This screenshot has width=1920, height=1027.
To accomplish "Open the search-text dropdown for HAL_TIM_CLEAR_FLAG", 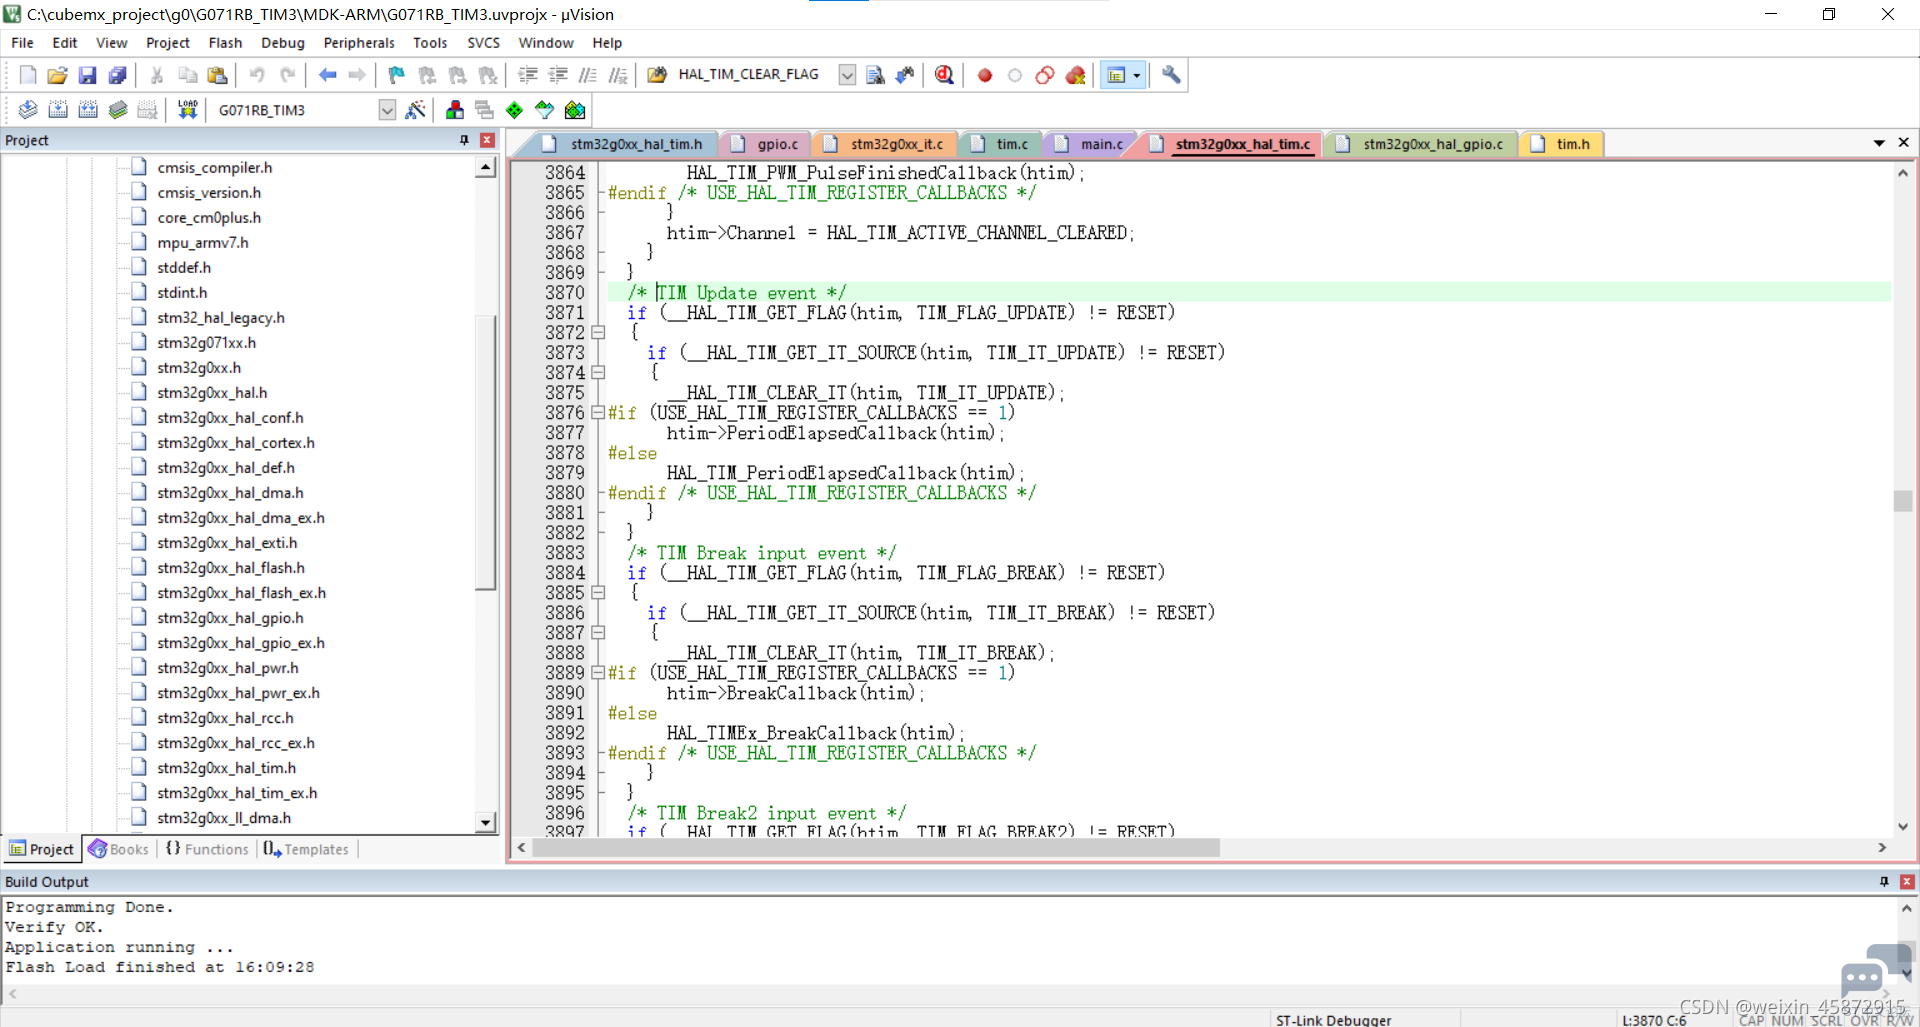I will tap(847, 75).
